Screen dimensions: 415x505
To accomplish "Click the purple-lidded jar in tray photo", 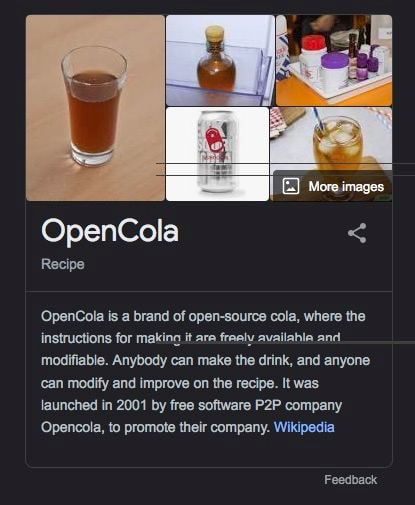I will click(x=335, y=68).
